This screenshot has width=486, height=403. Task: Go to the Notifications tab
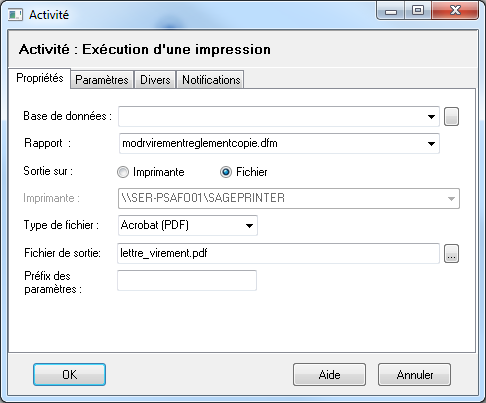click(211, 80)
